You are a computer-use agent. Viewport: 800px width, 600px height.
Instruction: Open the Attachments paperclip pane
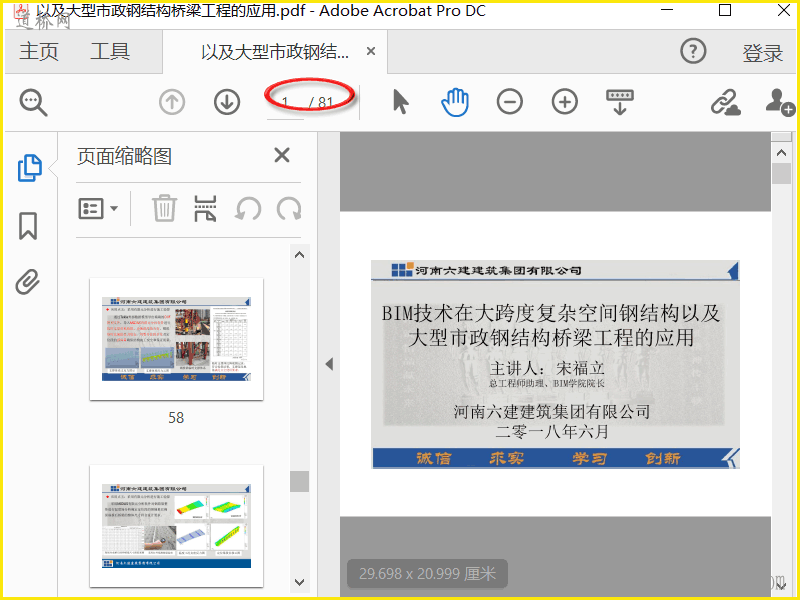point(28,282)
